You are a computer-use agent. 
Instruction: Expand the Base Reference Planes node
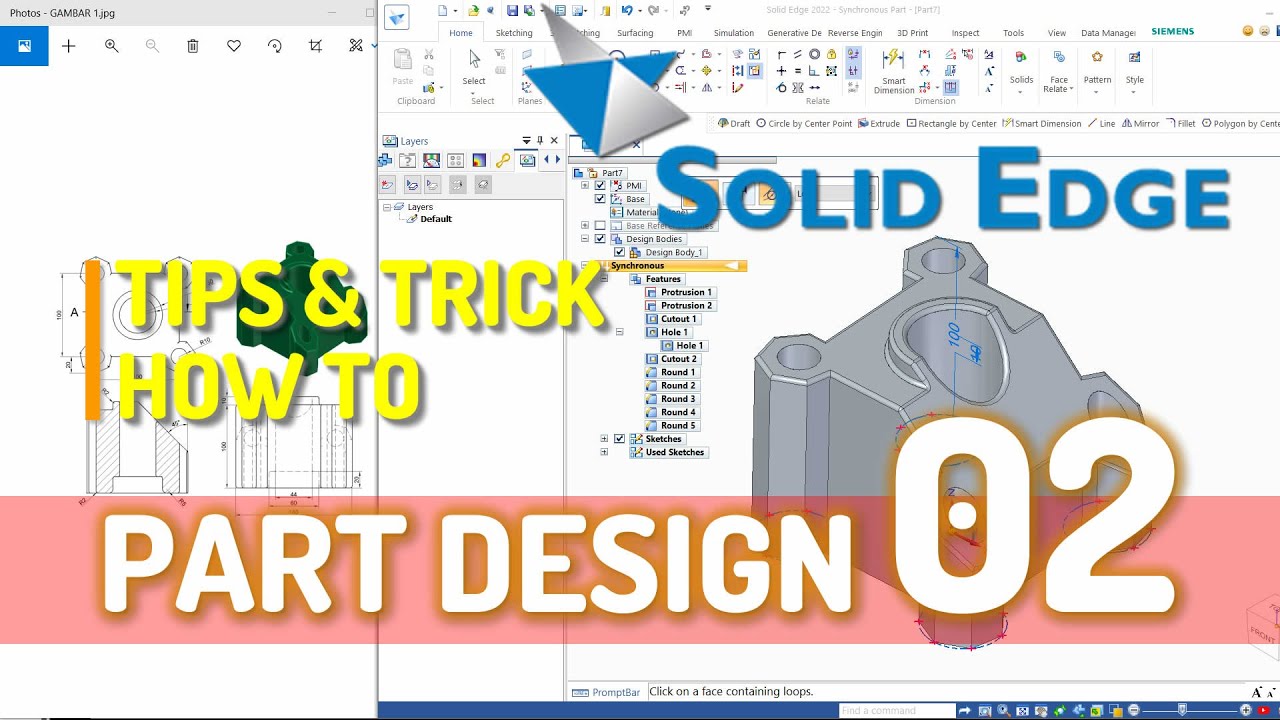tap(585, 225)
